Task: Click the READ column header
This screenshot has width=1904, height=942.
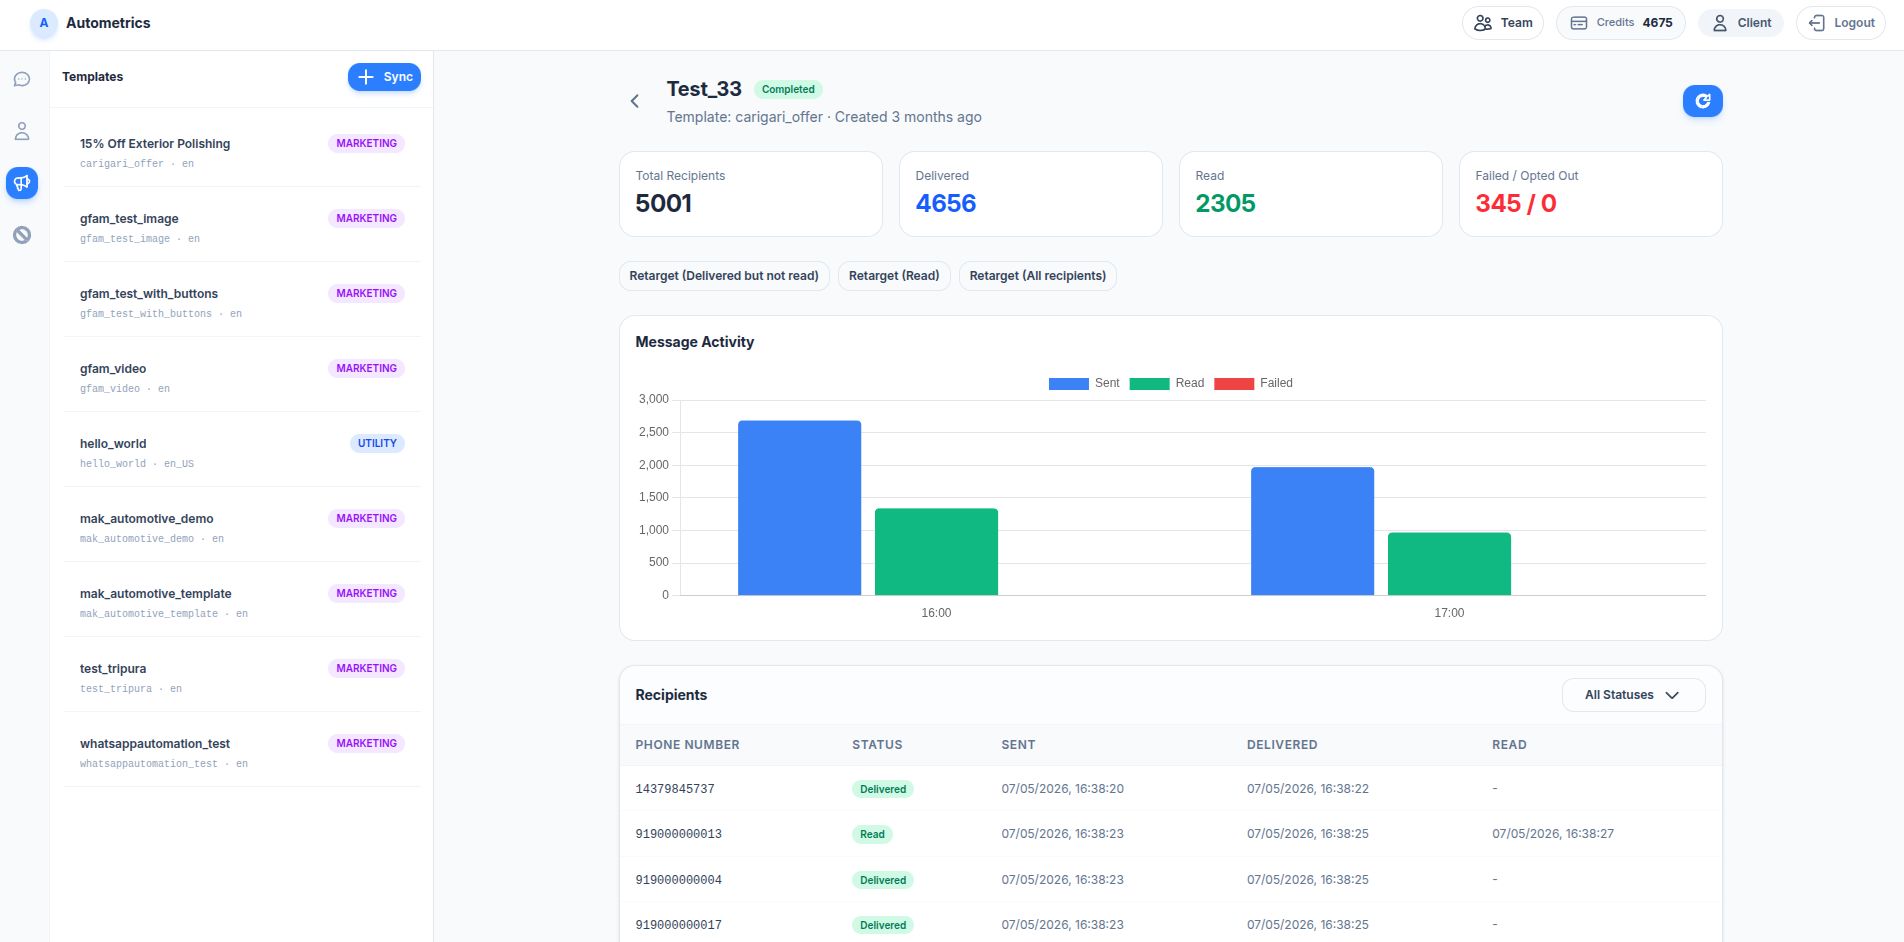Action: (x=1509, y=745)
